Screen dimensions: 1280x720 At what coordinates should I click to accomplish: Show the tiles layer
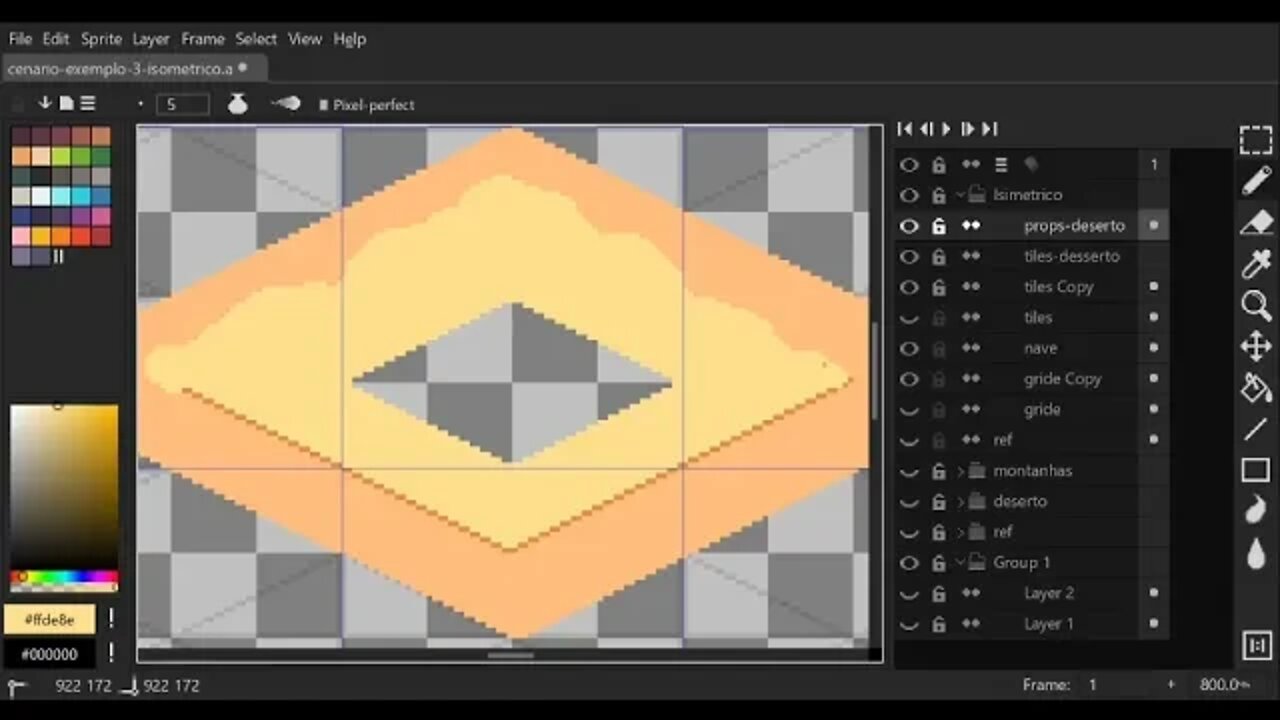(908, 318)
